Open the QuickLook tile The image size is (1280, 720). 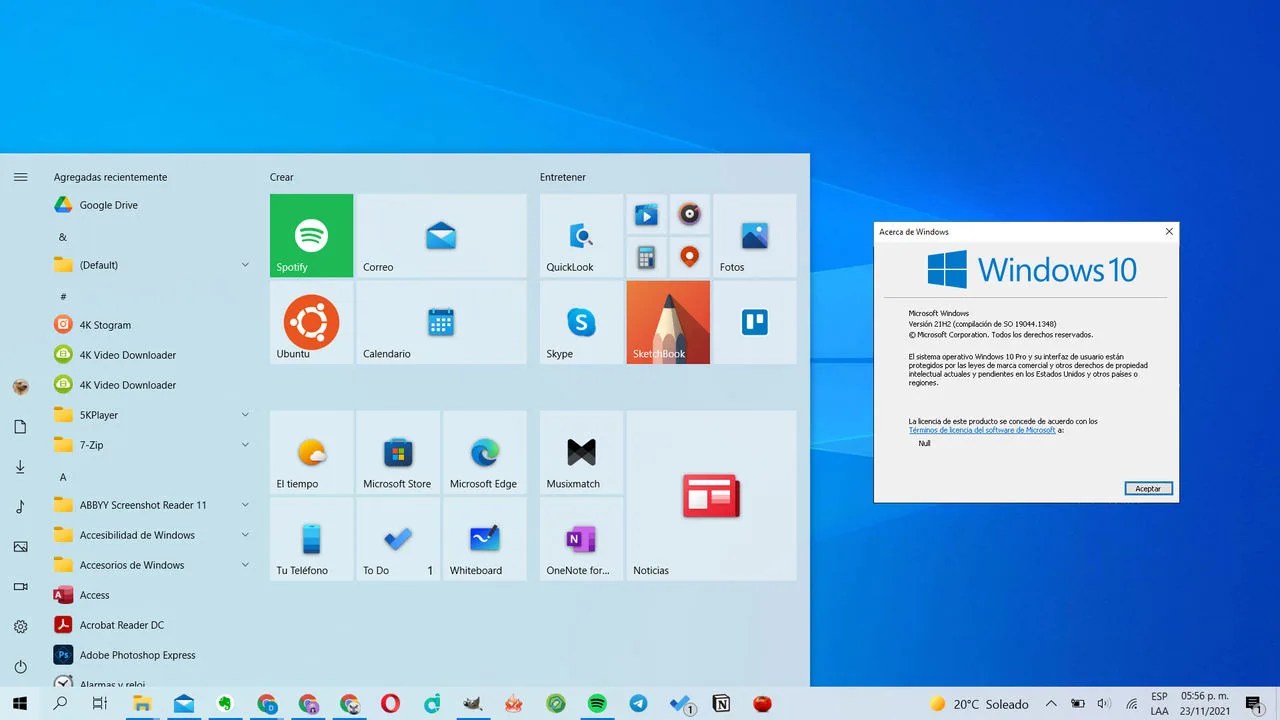(581, 235)
